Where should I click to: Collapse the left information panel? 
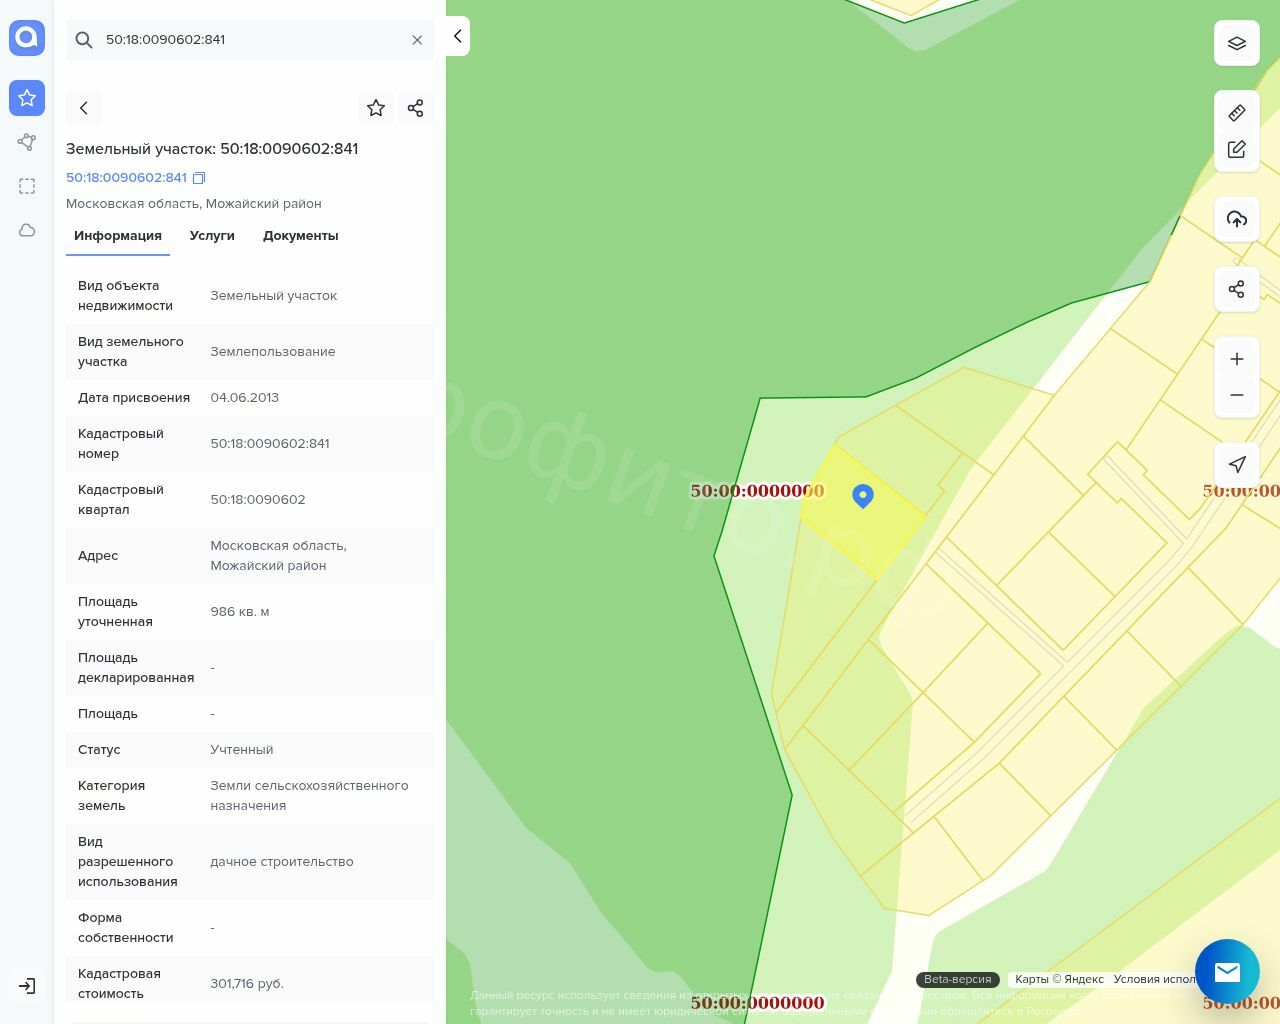[x=457, y=36]
